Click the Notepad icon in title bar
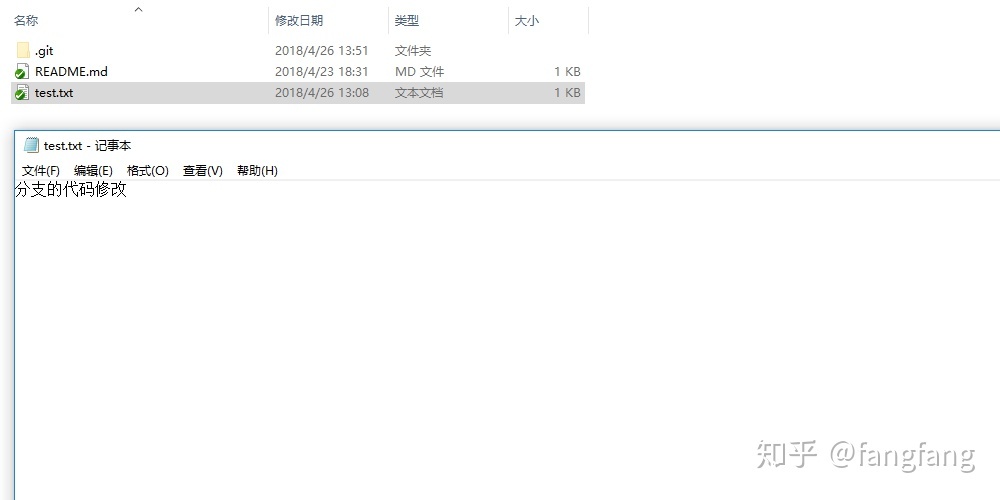 point(31,145)
